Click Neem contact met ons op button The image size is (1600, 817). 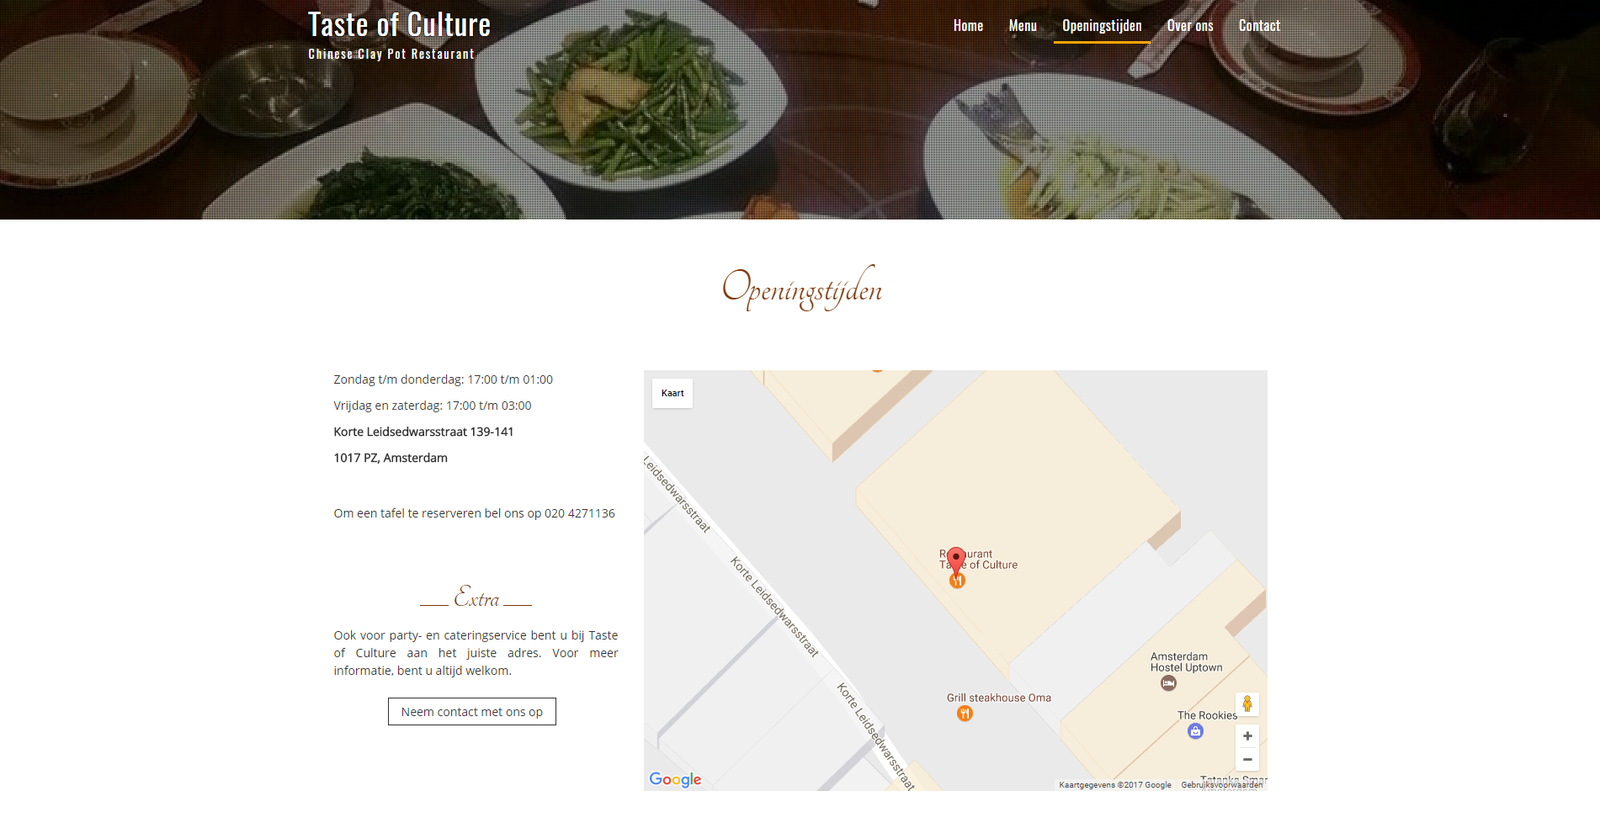[472, 712]
